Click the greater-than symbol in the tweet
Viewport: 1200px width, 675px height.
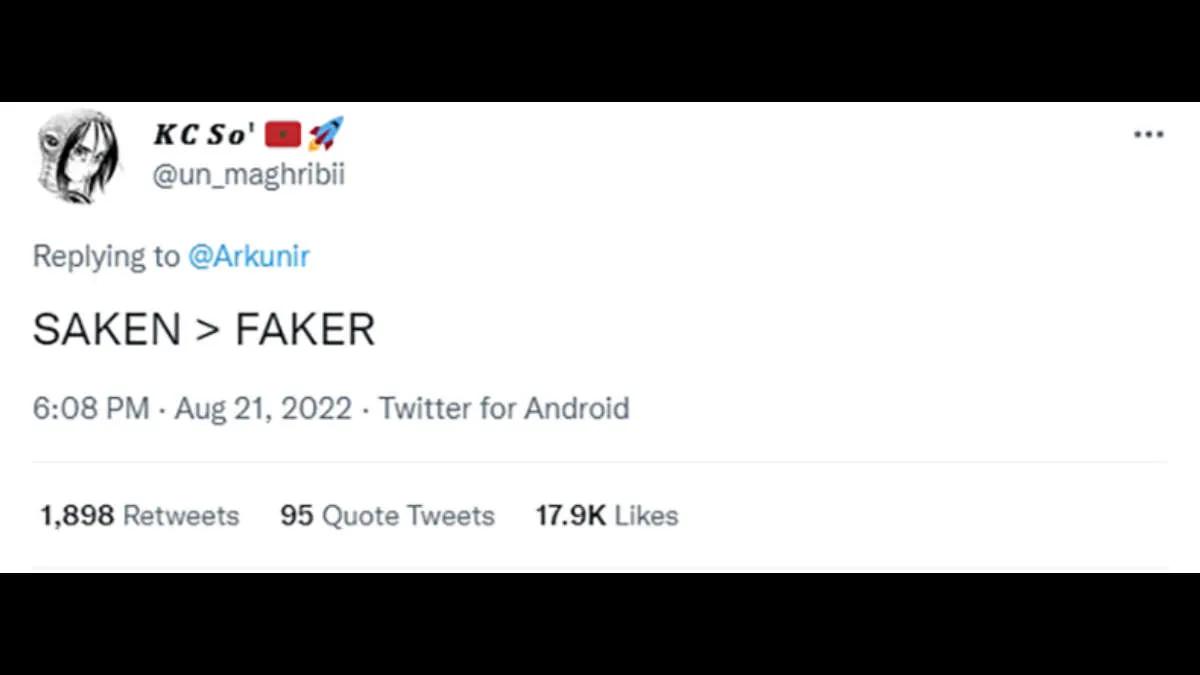point(207,331)
